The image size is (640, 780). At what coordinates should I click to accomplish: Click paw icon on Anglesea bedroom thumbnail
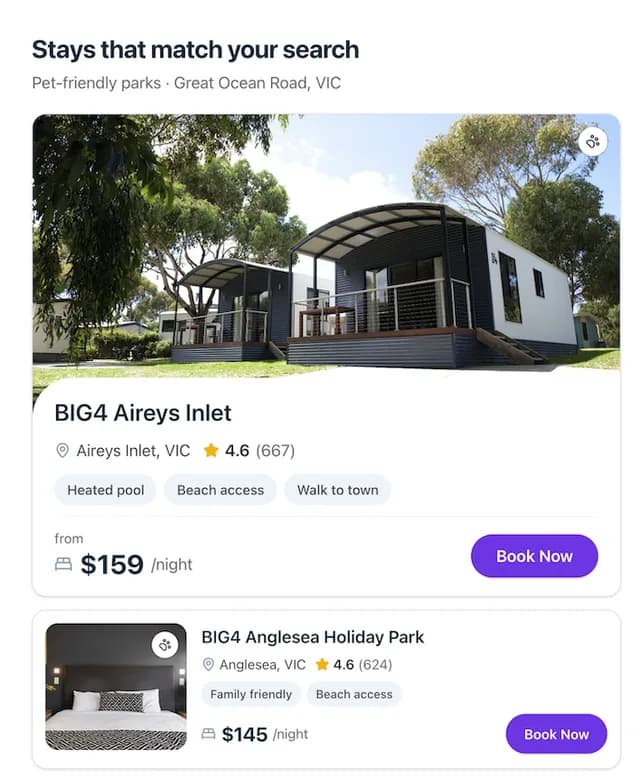[x=165, y=645]
